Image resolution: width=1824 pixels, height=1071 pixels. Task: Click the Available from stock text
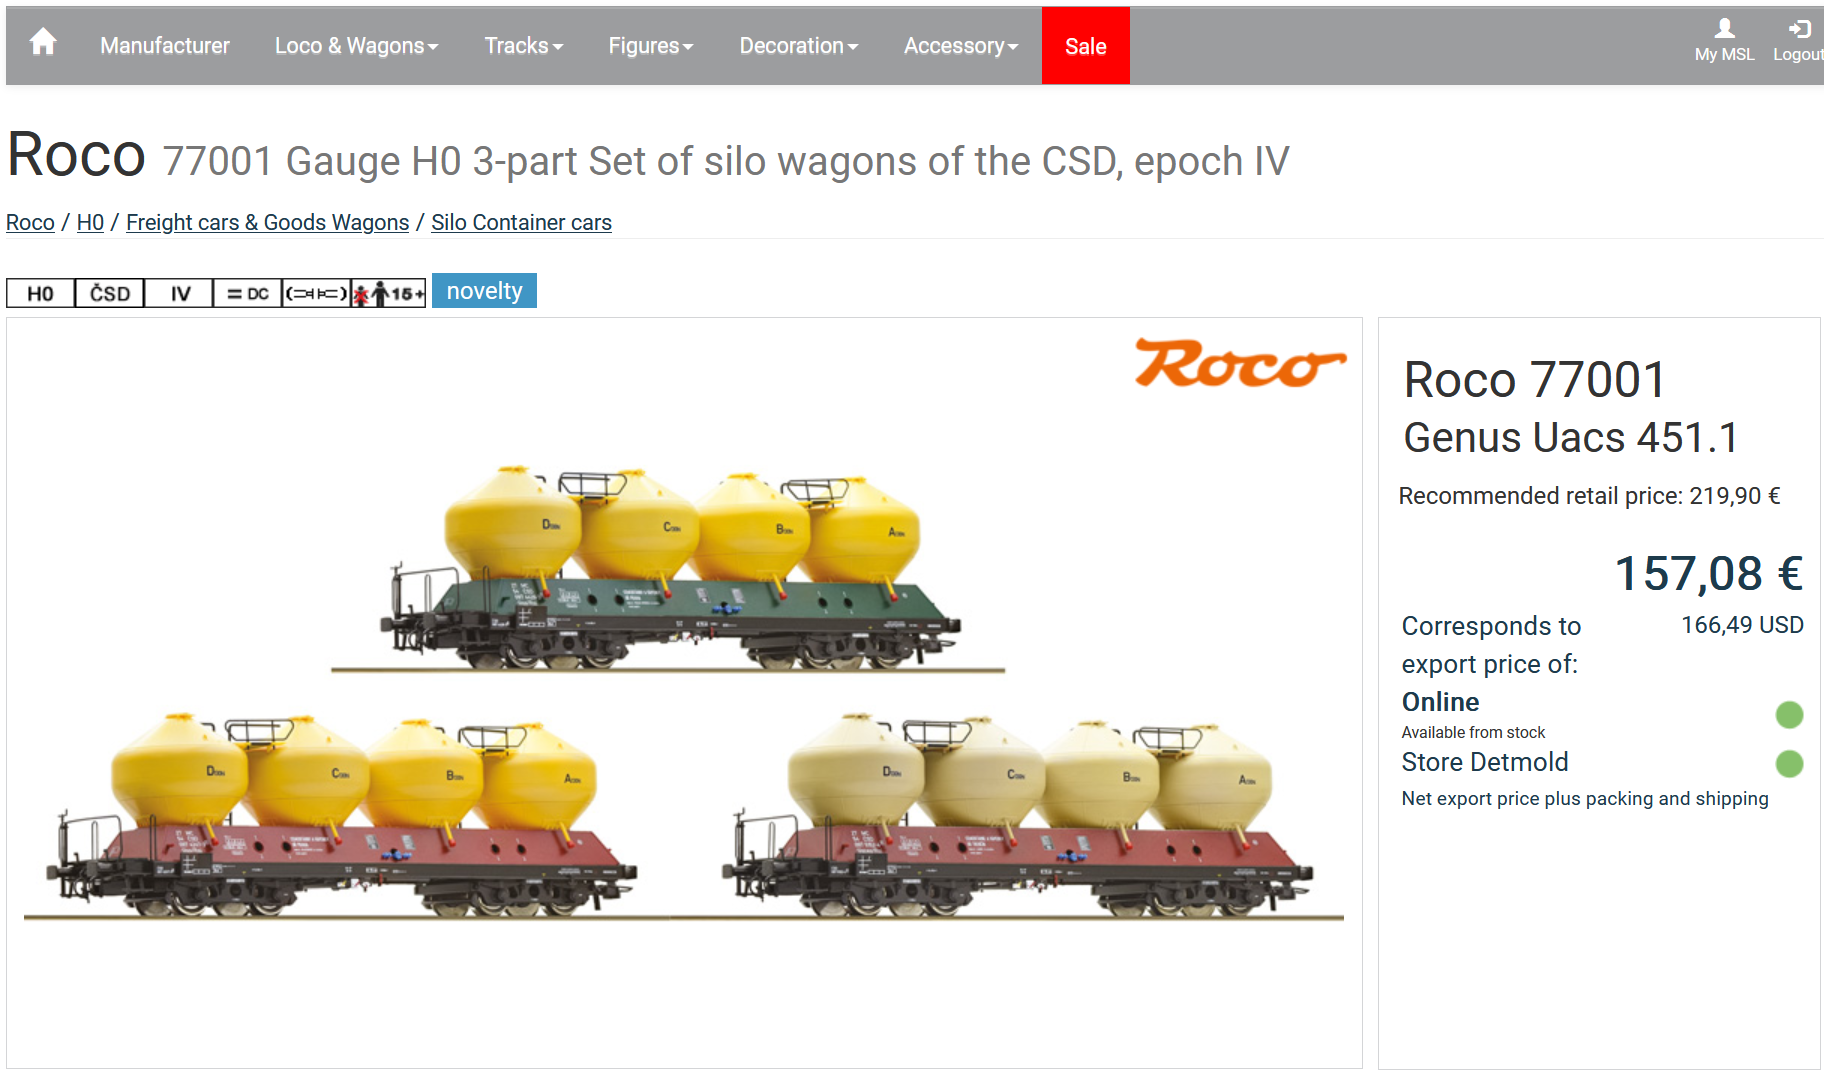click(x=1473, y=732)
